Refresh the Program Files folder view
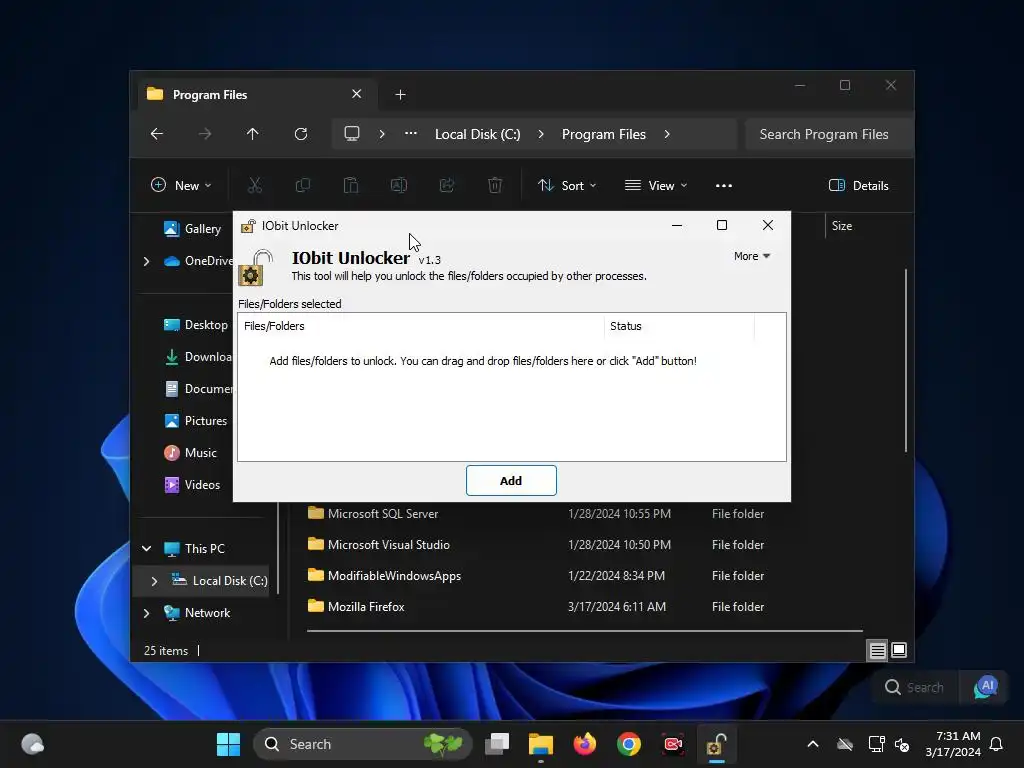The width and height of the screenshot is (1024, 768). pos(301,134)
